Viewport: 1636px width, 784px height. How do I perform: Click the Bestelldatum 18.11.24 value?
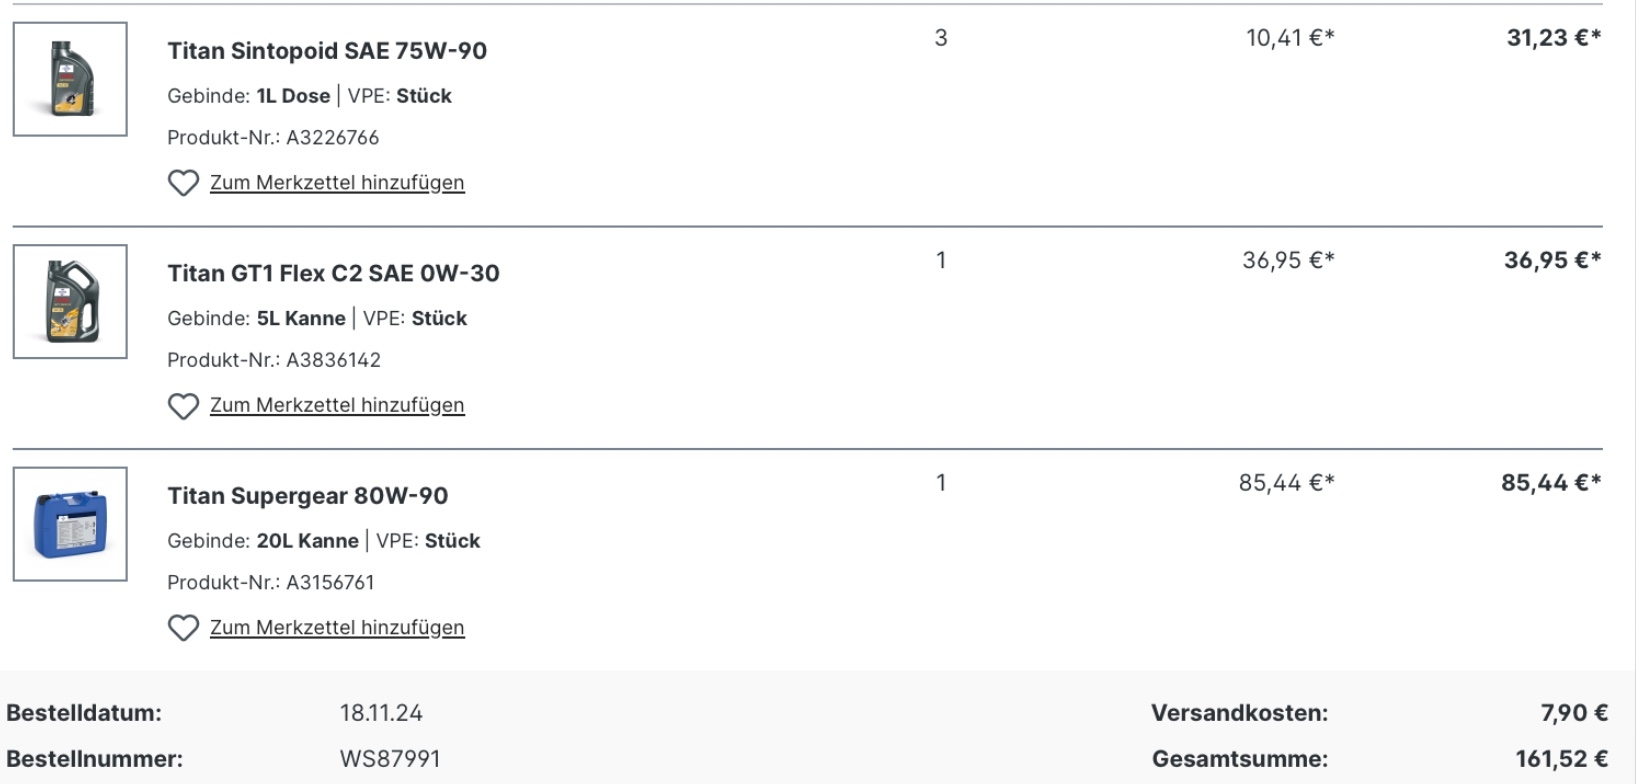tap(381, 713)
